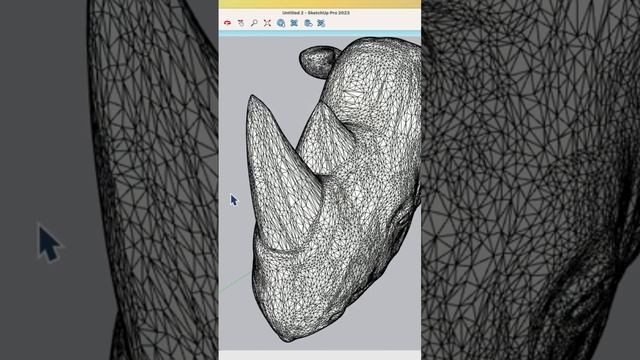This screenshot has width=640, height=360.
Task: Select the Pan hand tool
Action: click(x=241, y=23)
